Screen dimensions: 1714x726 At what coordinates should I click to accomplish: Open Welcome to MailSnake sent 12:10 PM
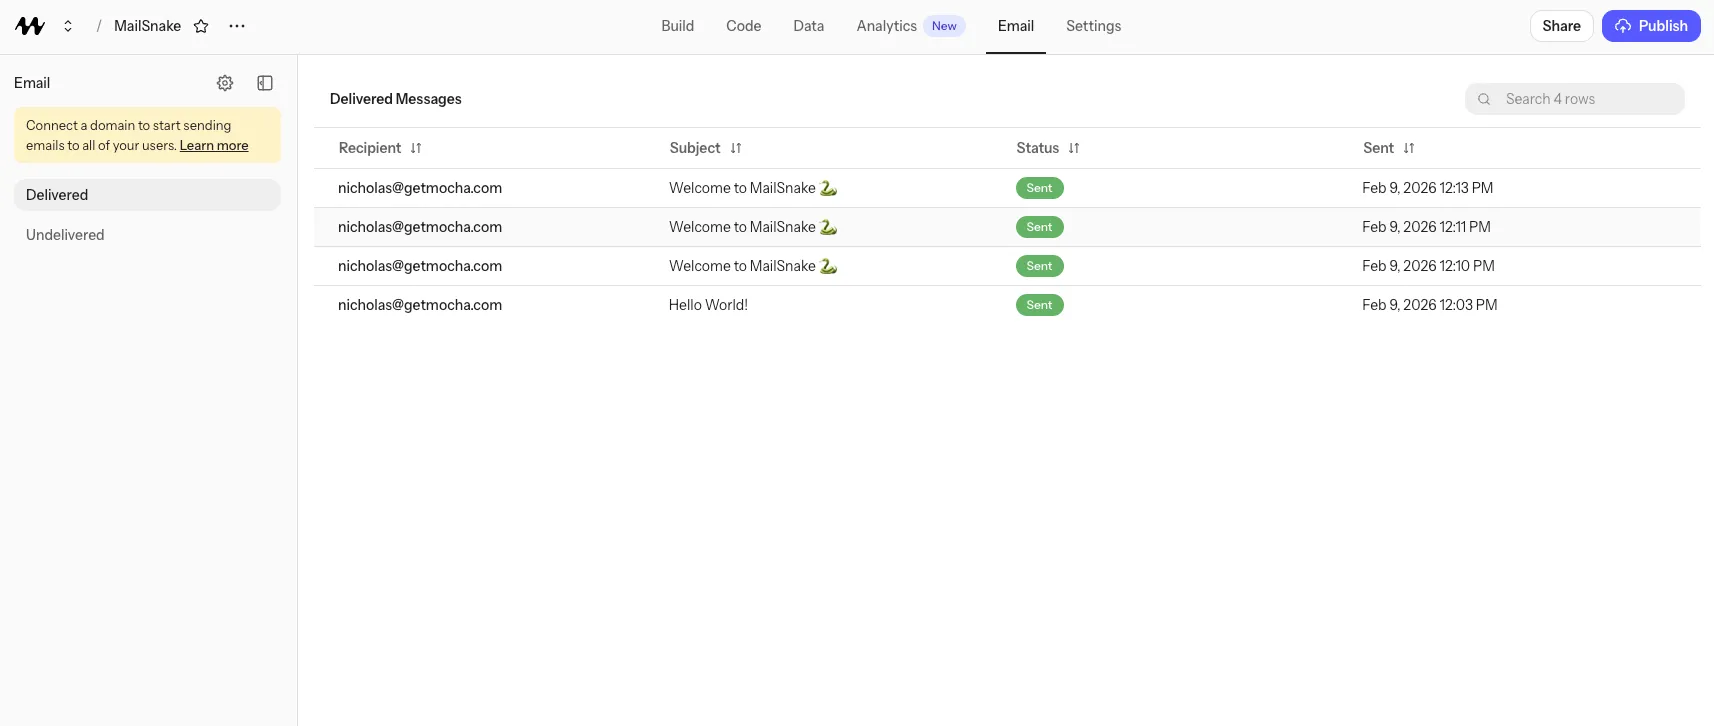(x=753, y=266)
